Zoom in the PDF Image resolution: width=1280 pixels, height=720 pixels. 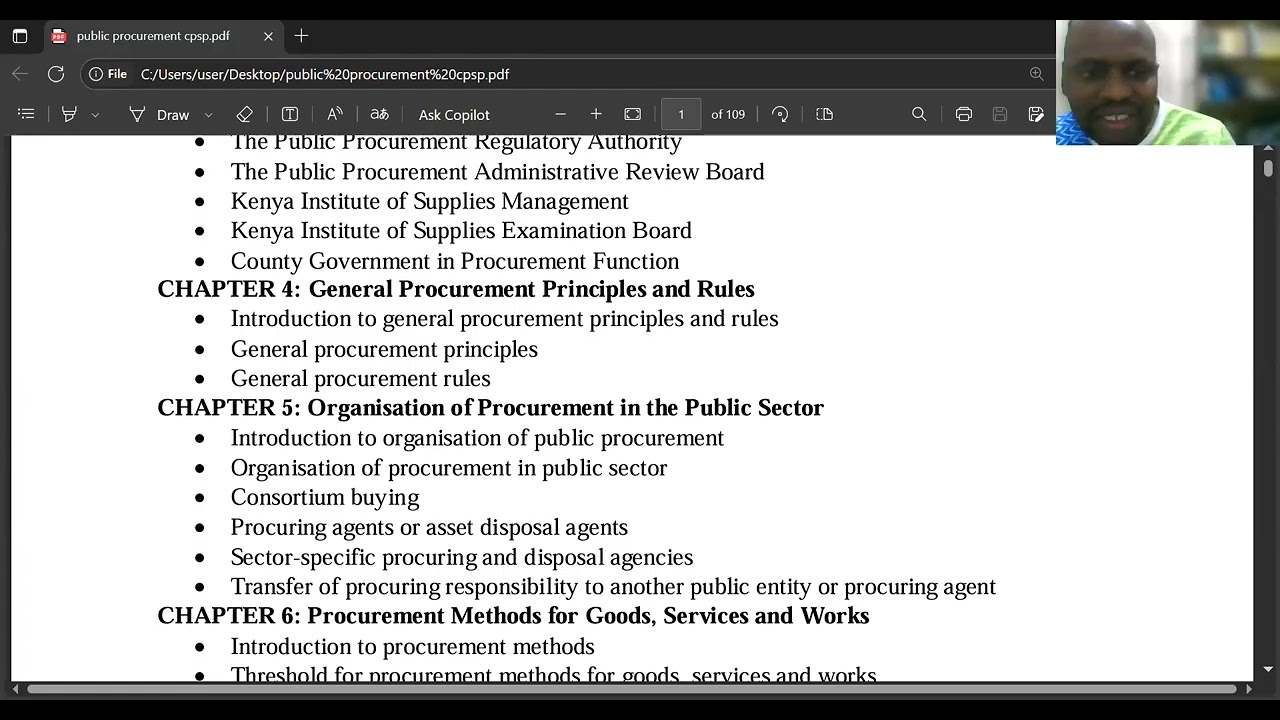pos(596,114)
